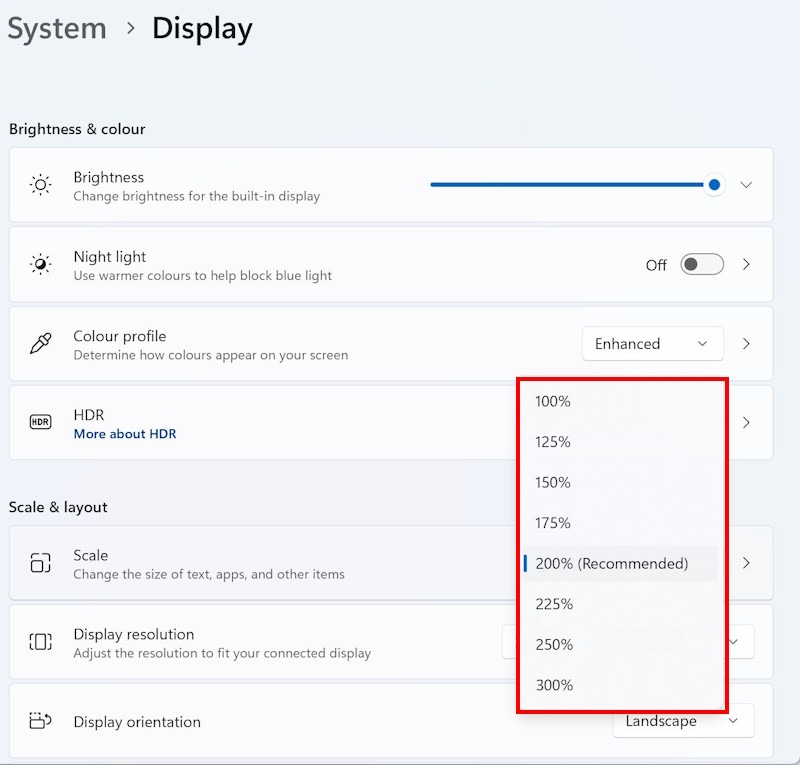Click the brightness slider handle
The image size is (800, 765).
714,185
